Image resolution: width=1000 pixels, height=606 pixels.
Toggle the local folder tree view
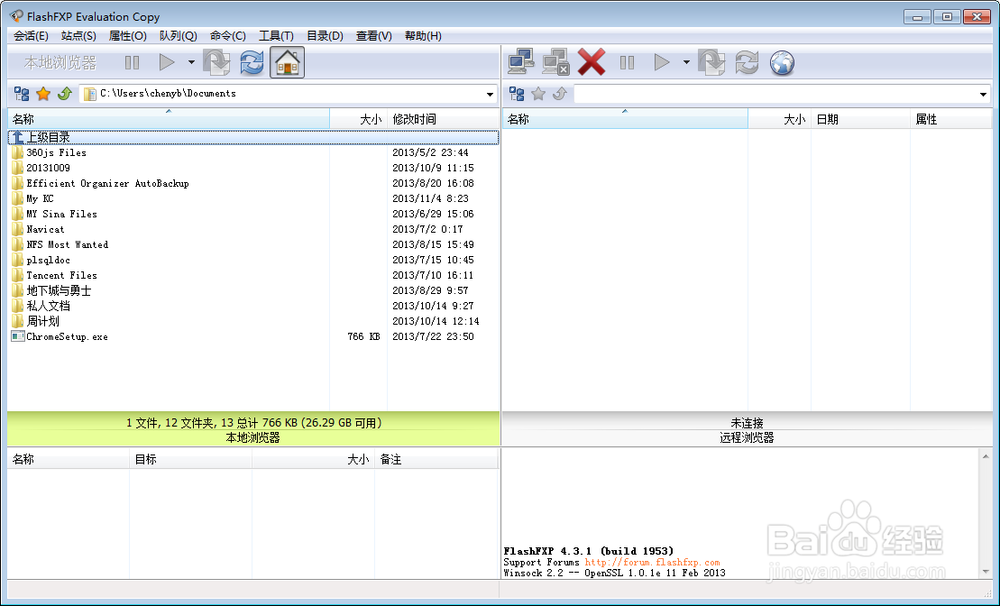click(x=21, y=93)
